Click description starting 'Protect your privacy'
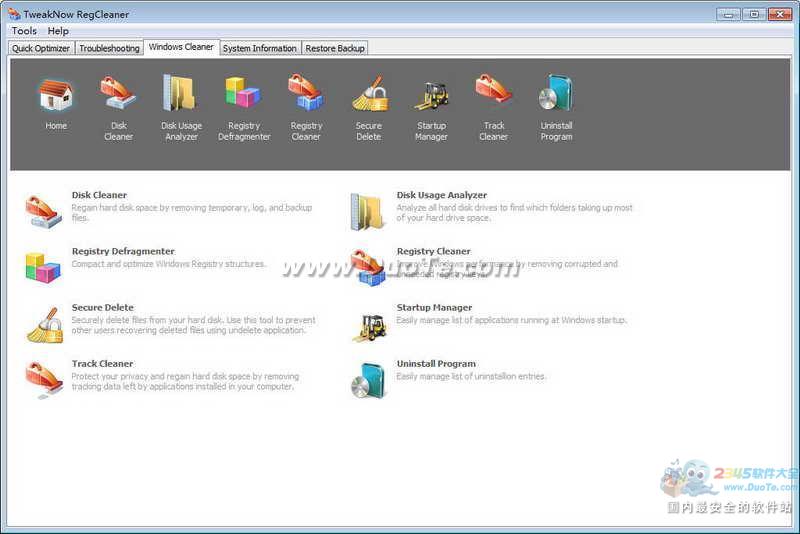This screenshot has height=534, width=800. (x=185, y=382)
